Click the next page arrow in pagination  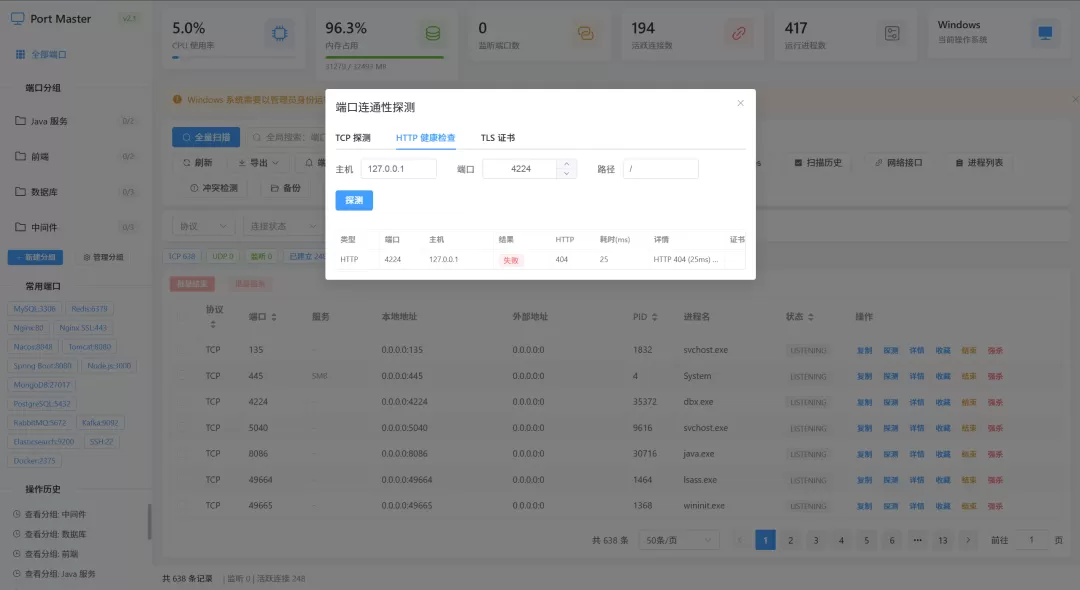pyautogui.click(x=968, y=540)
